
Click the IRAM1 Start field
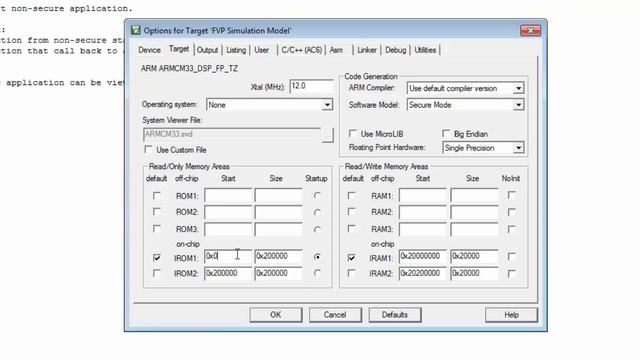click(423, 256)
